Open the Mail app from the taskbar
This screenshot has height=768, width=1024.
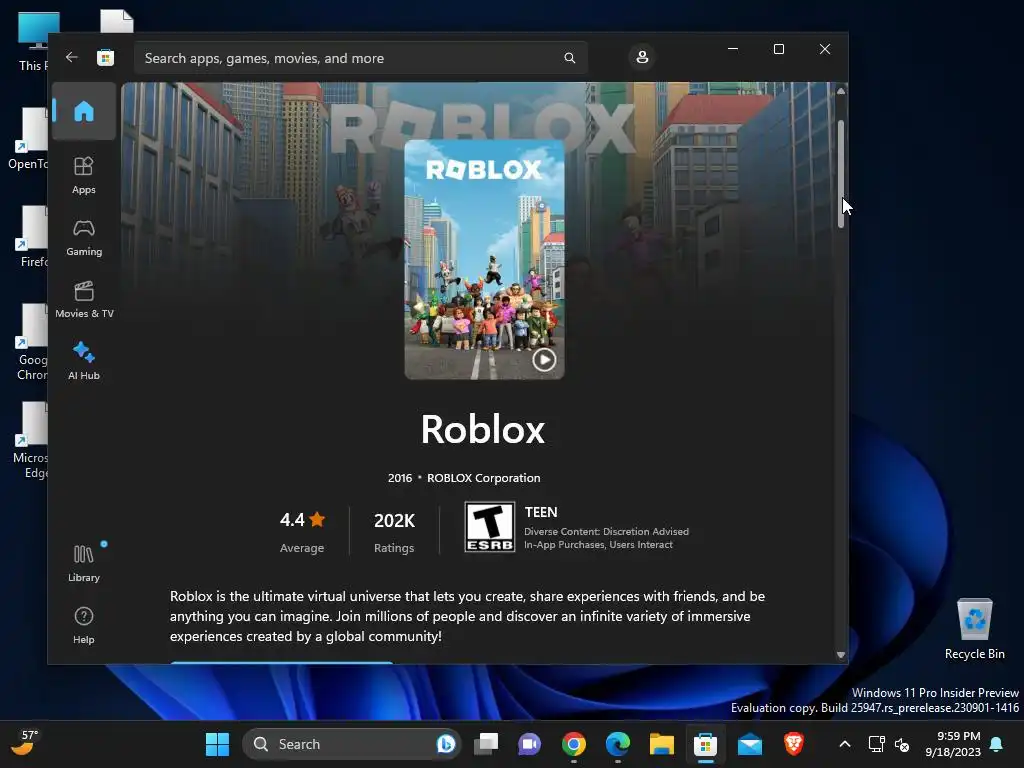(x=750, y=744)
